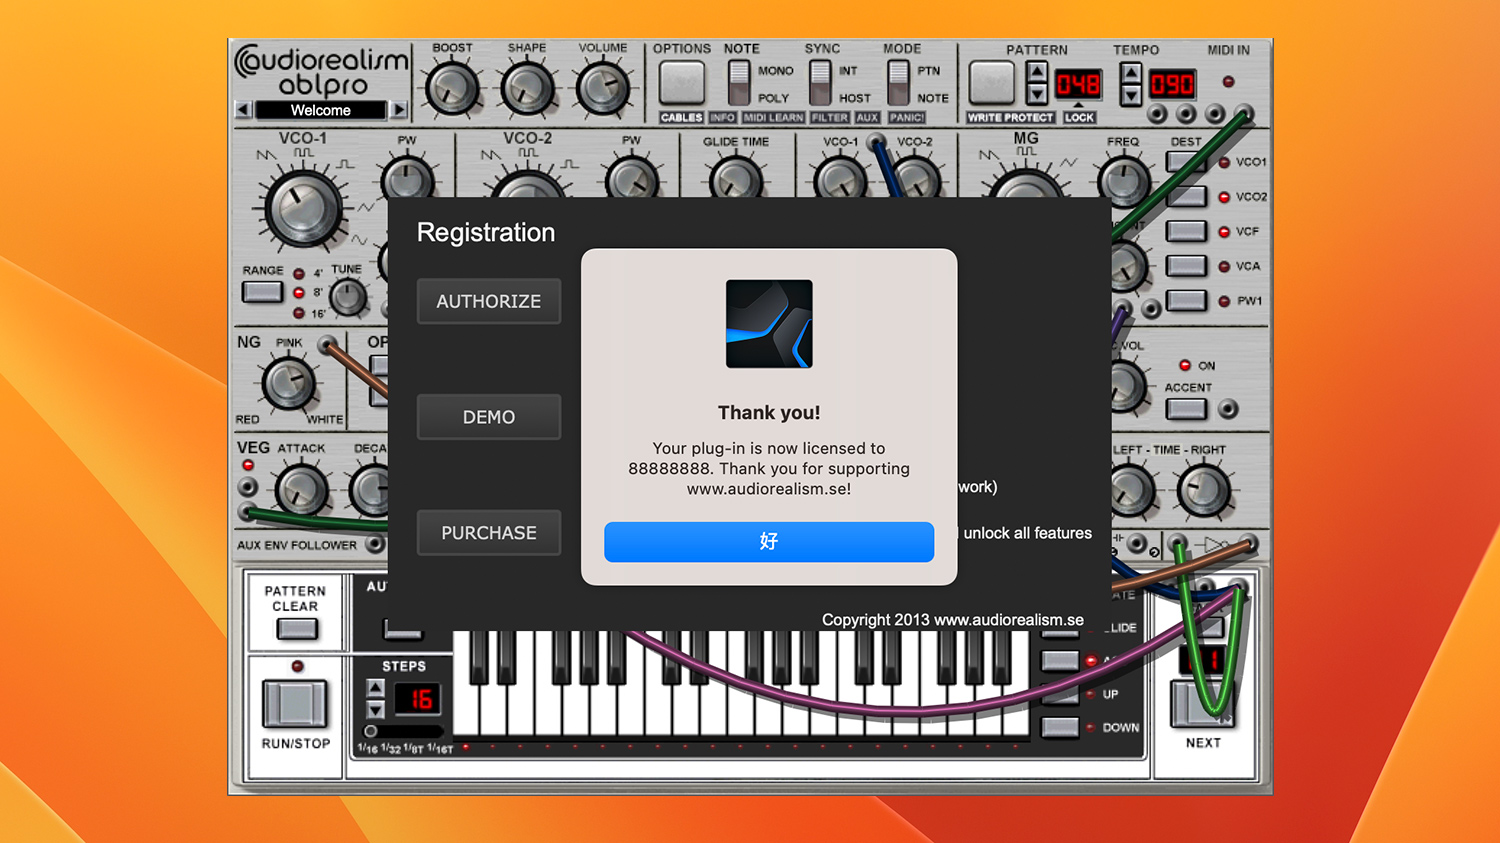1500x843 pixels.
Task: Click the VOLUME knob
Action: pyautogui.click(x=603, y=88)
